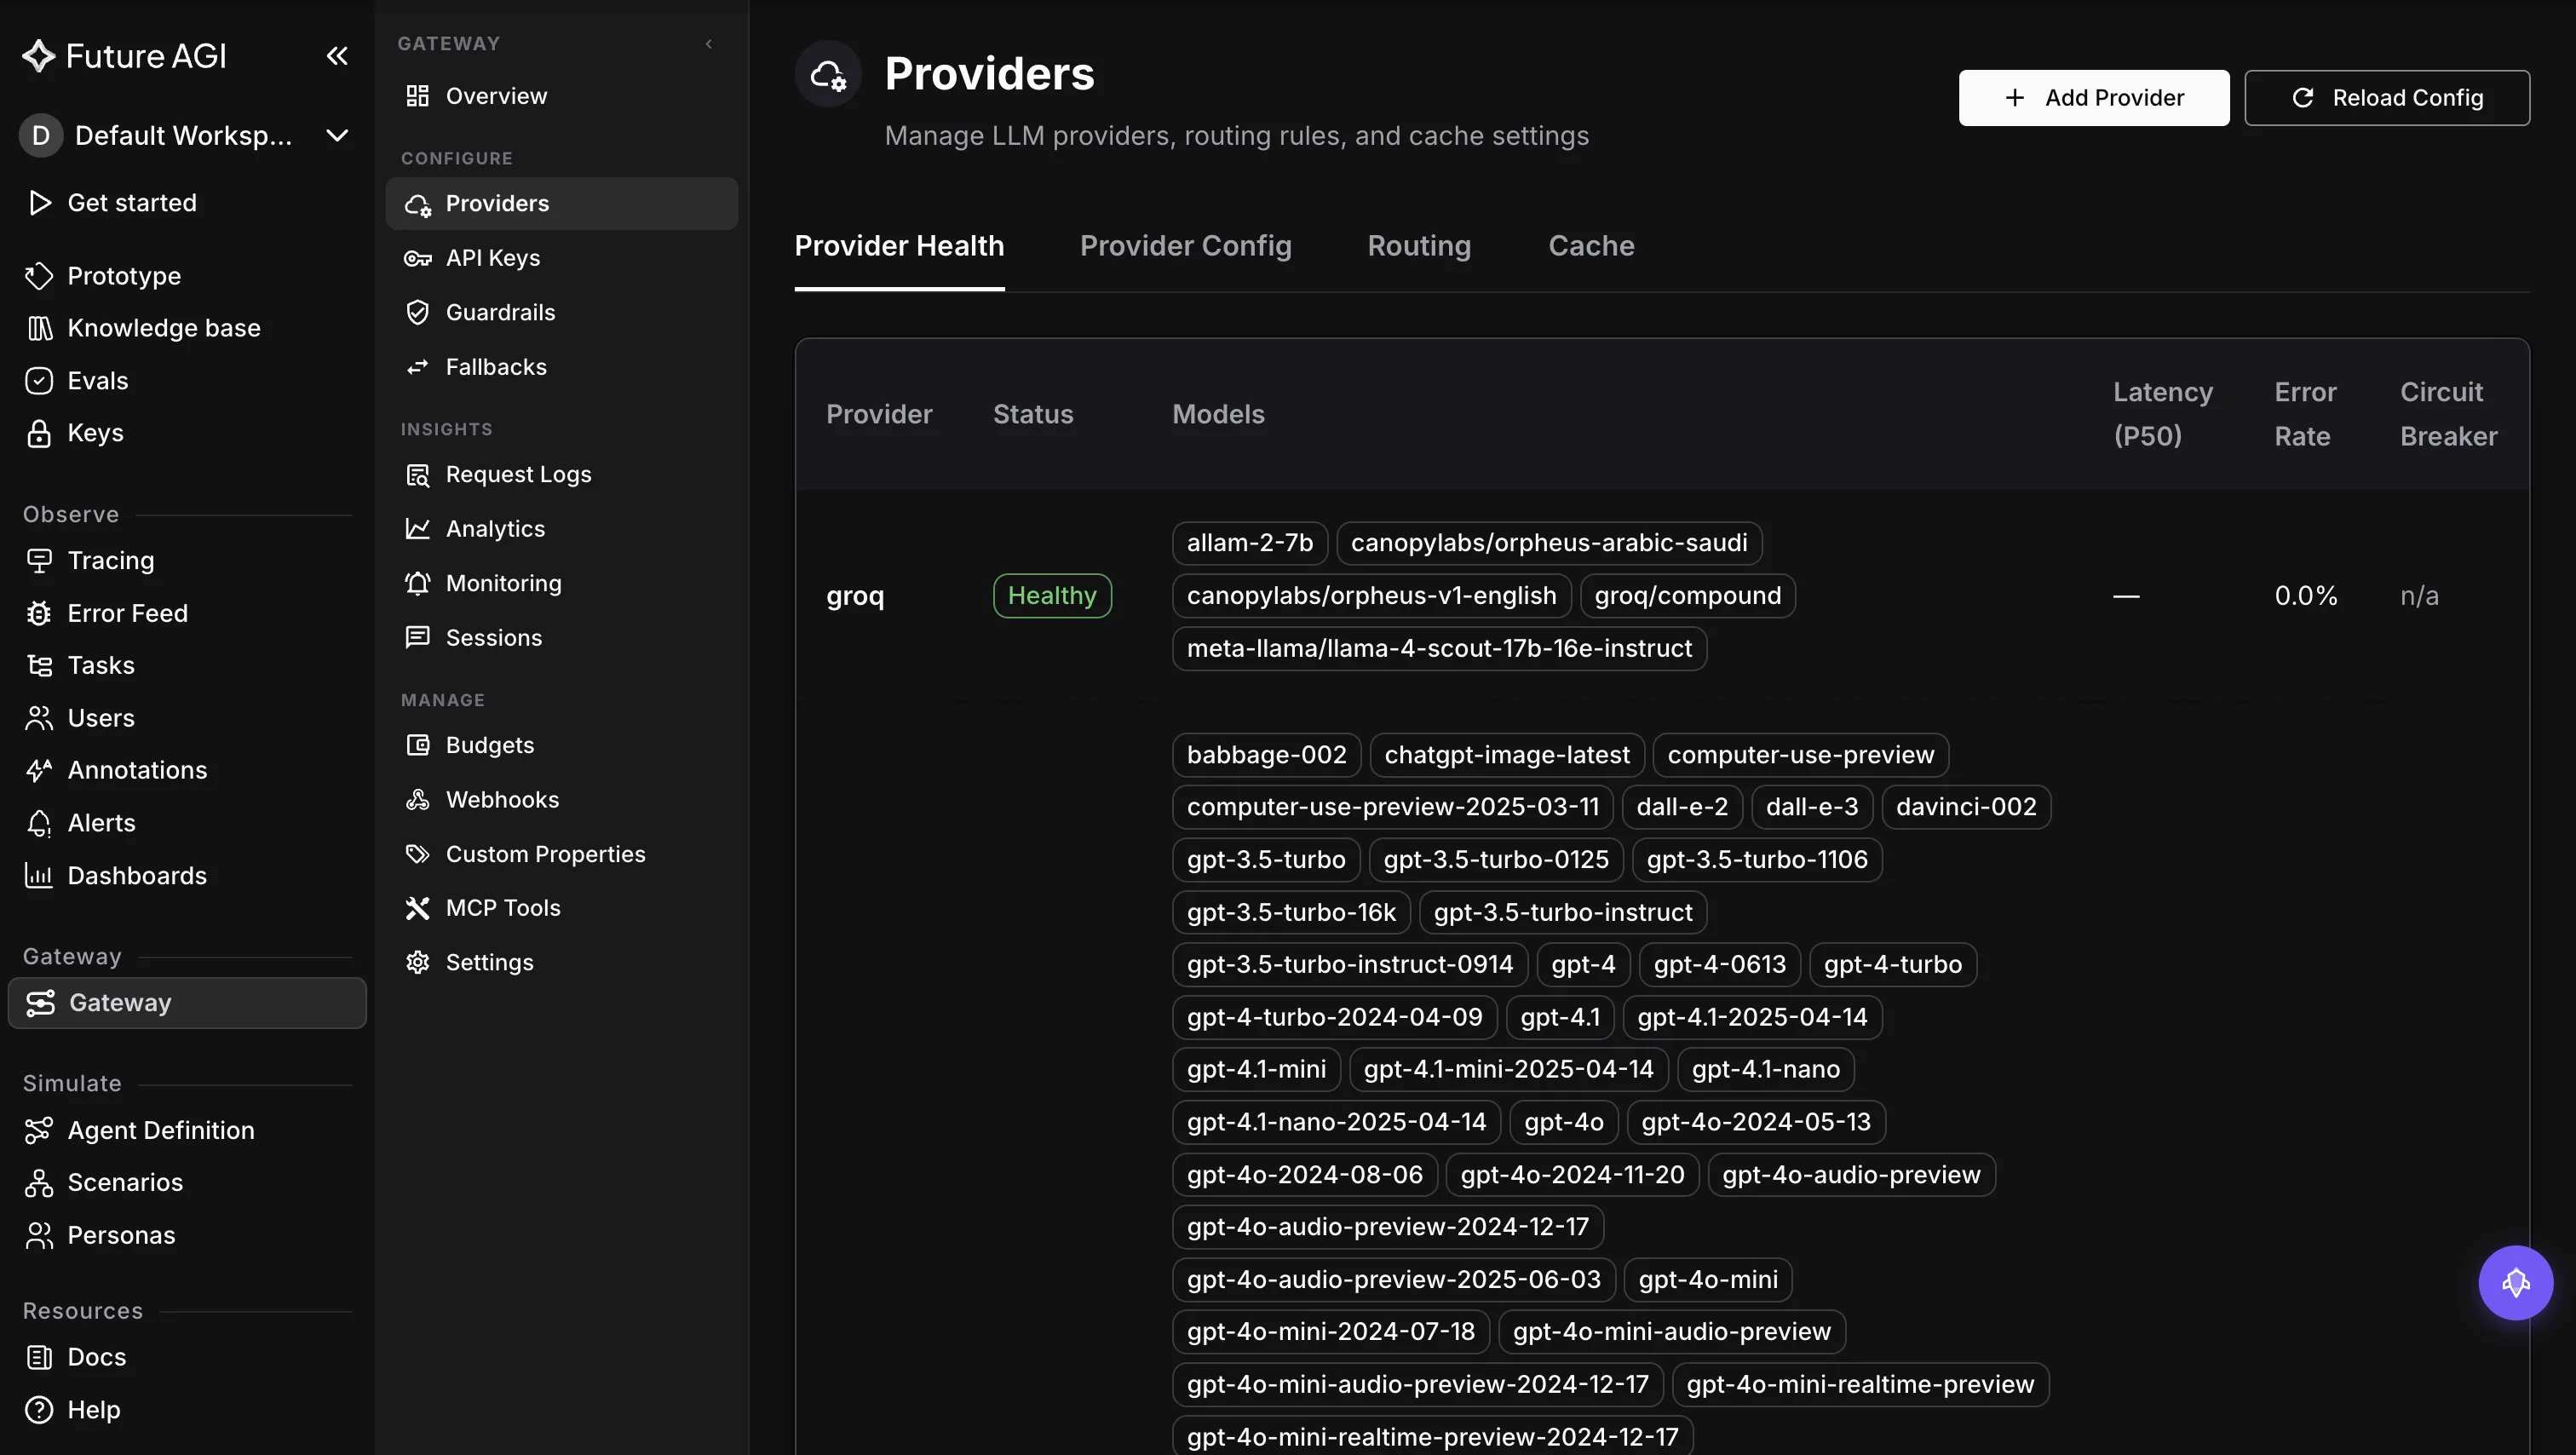Viewport: 2576px width, 1455px height.
Task: Open Agent Definition icon
Action: (x=39, y=1130)
